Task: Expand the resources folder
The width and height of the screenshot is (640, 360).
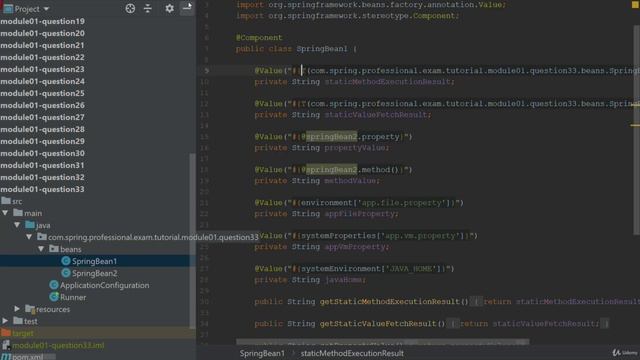Action: tap(17, 309)
